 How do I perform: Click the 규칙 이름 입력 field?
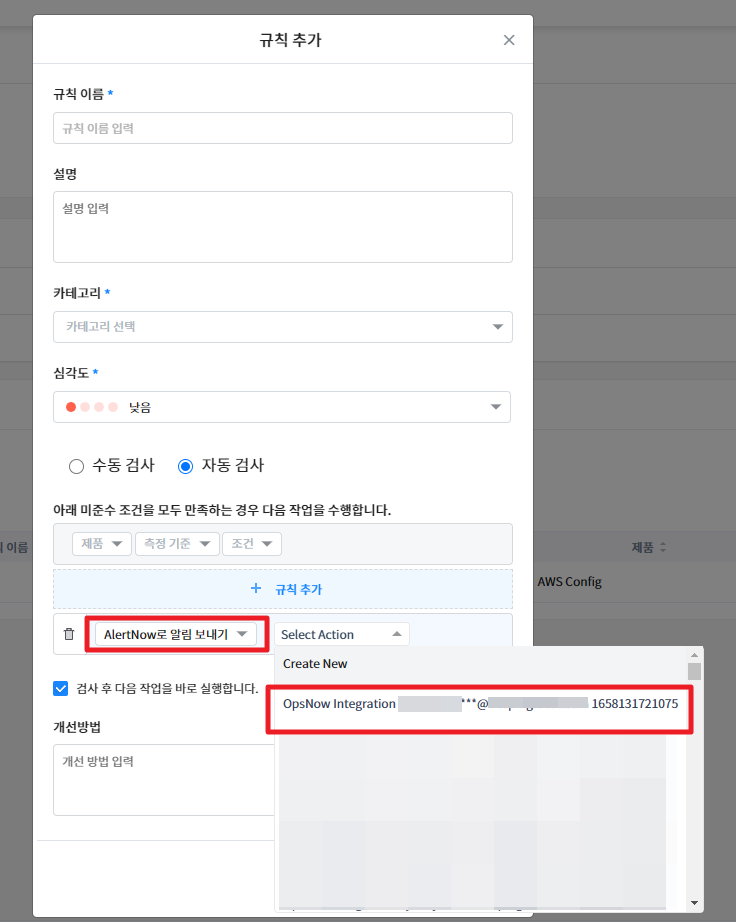(283, 128)
